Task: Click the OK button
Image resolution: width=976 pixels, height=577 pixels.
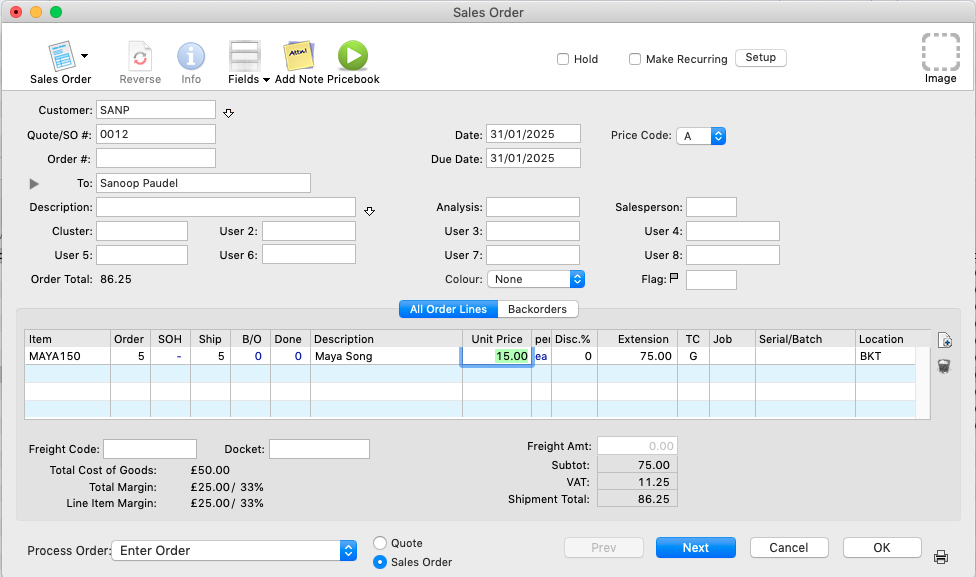Action: click(881, 547)
